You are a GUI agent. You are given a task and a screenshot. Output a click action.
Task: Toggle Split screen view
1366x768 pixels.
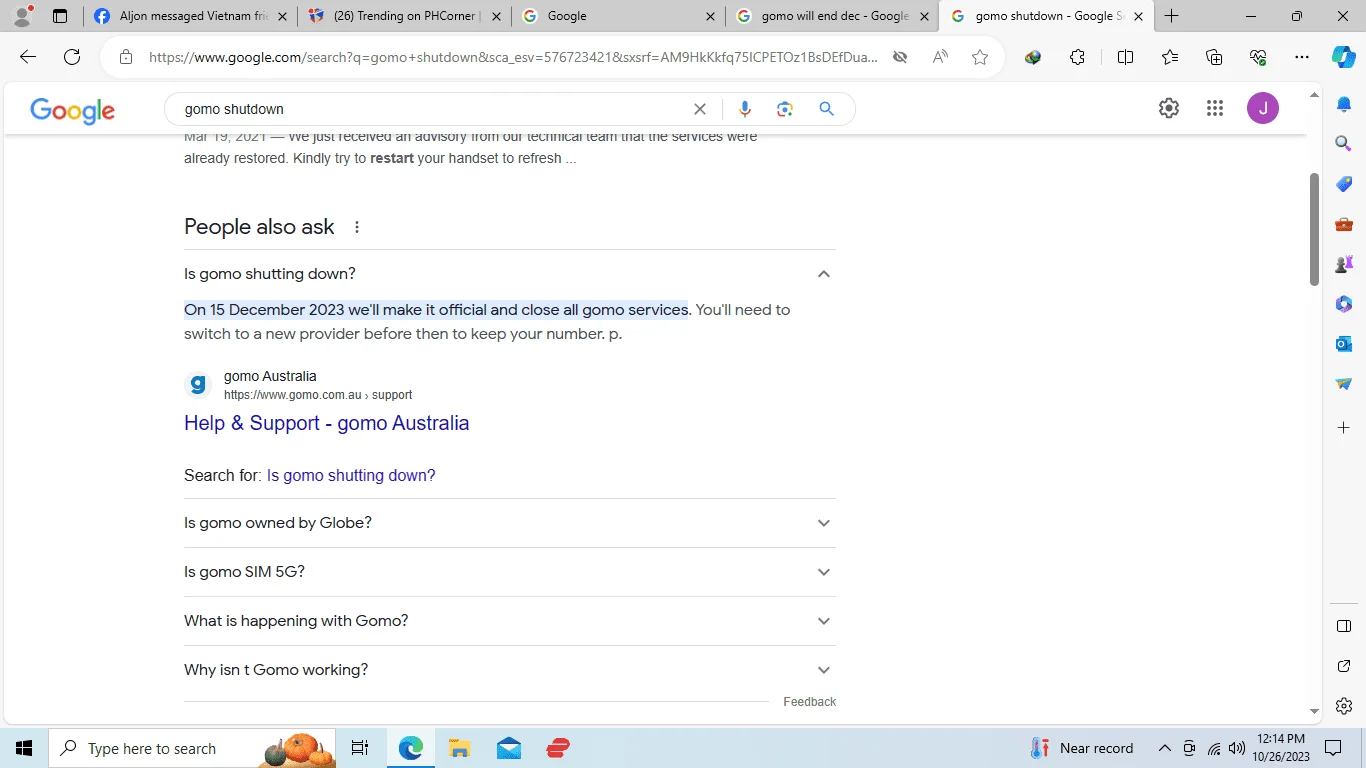pyautogui.click(x=1125, y=57)
